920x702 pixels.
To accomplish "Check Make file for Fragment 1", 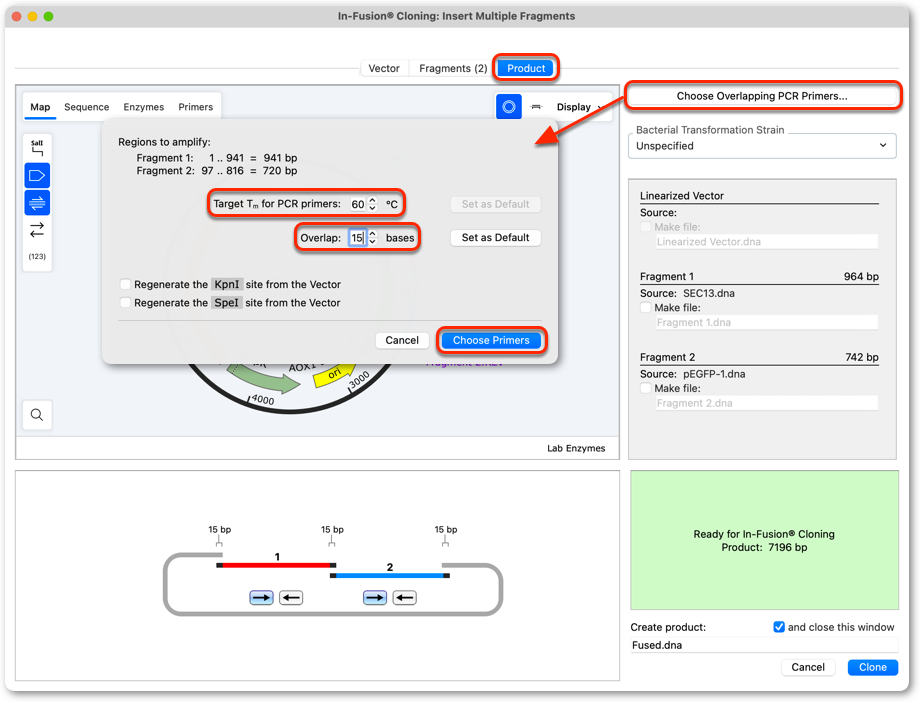I will tap(646, 308).
